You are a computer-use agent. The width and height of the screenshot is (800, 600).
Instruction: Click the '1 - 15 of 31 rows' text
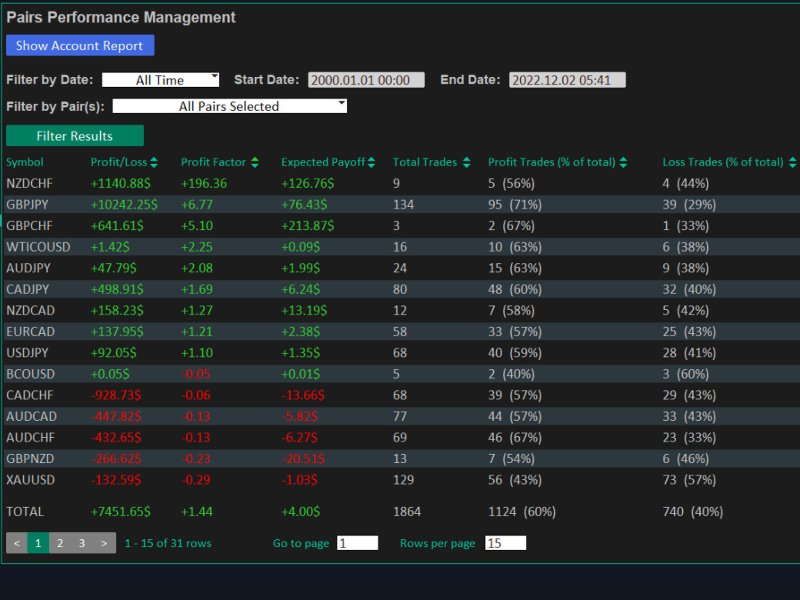pyautogui.click(x=168, y=543)
